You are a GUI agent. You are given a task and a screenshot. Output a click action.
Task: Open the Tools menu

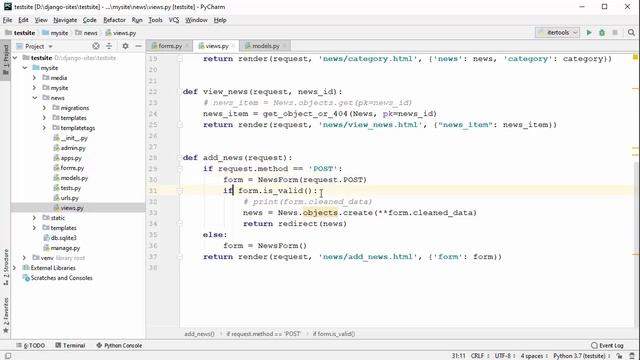(155, 20)
